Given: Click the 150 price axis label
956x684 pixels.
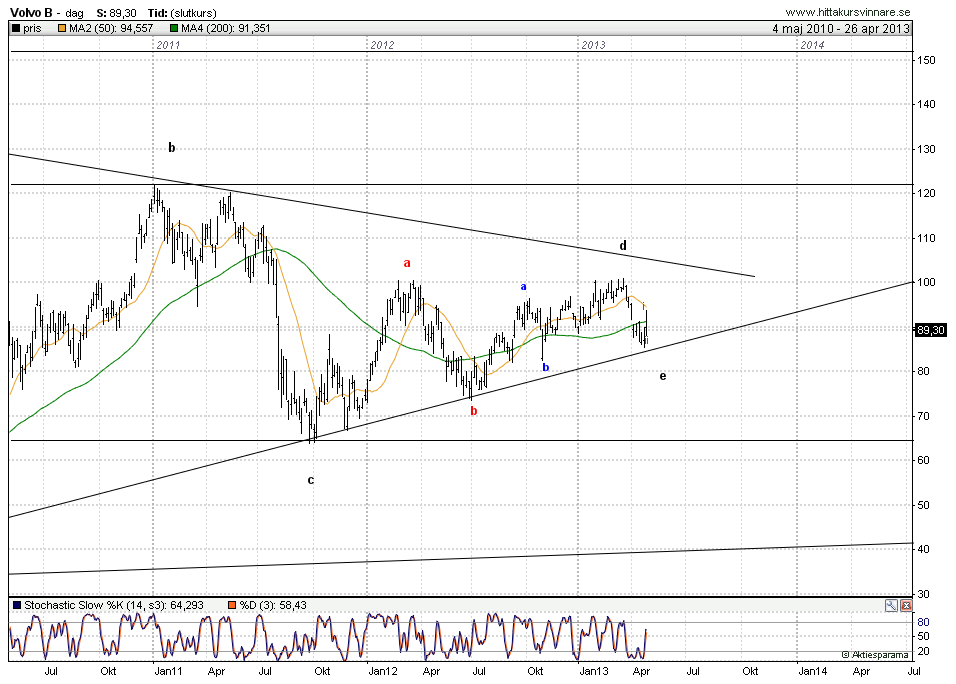Looking at the screenshot, I should (926, 60).
